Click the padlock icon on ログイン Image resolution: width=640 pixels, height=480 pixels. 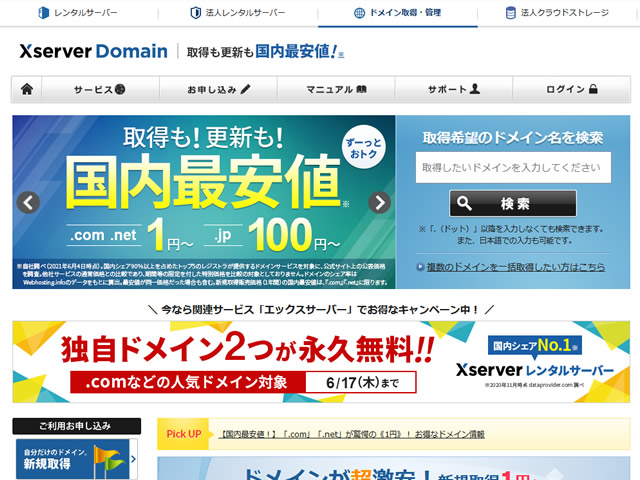[x=593, y=89]
